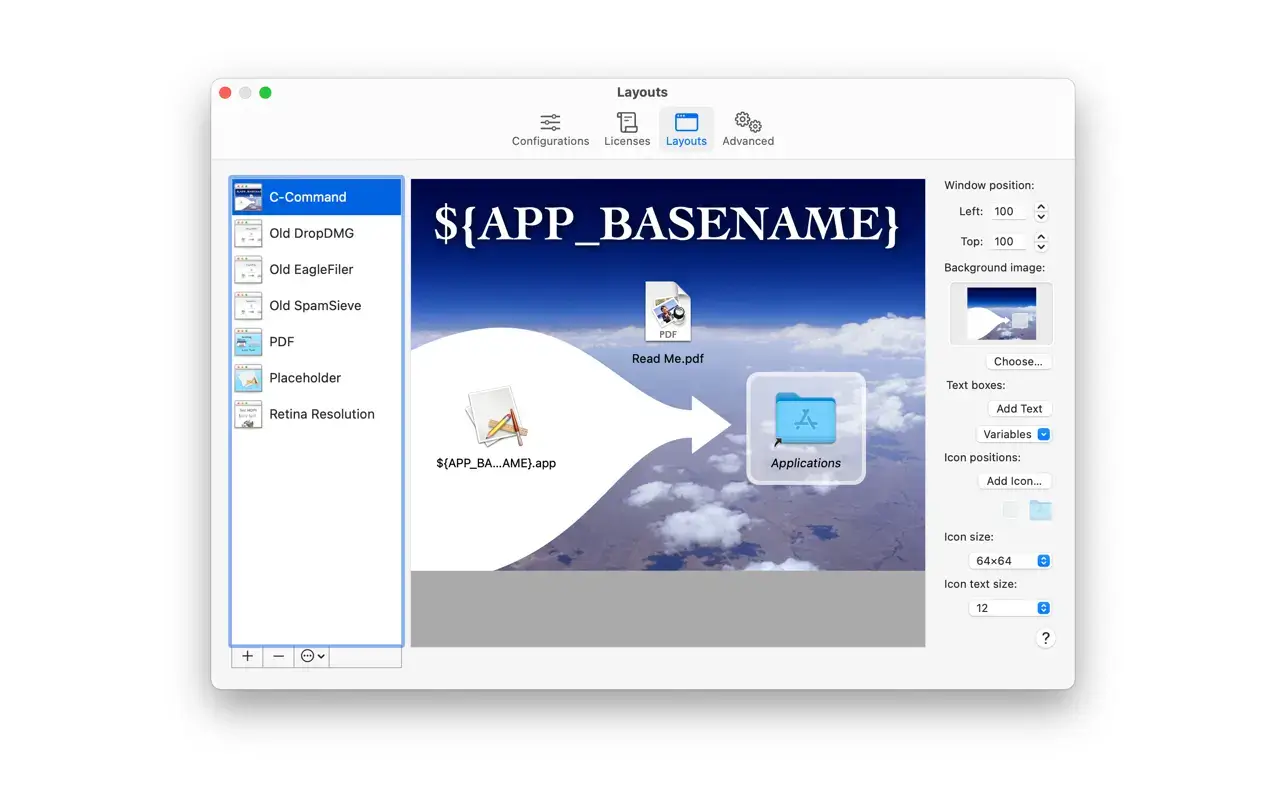Select the Old SpamSieve layout
Screen dimensions: 1286x804
pos(317,305)
